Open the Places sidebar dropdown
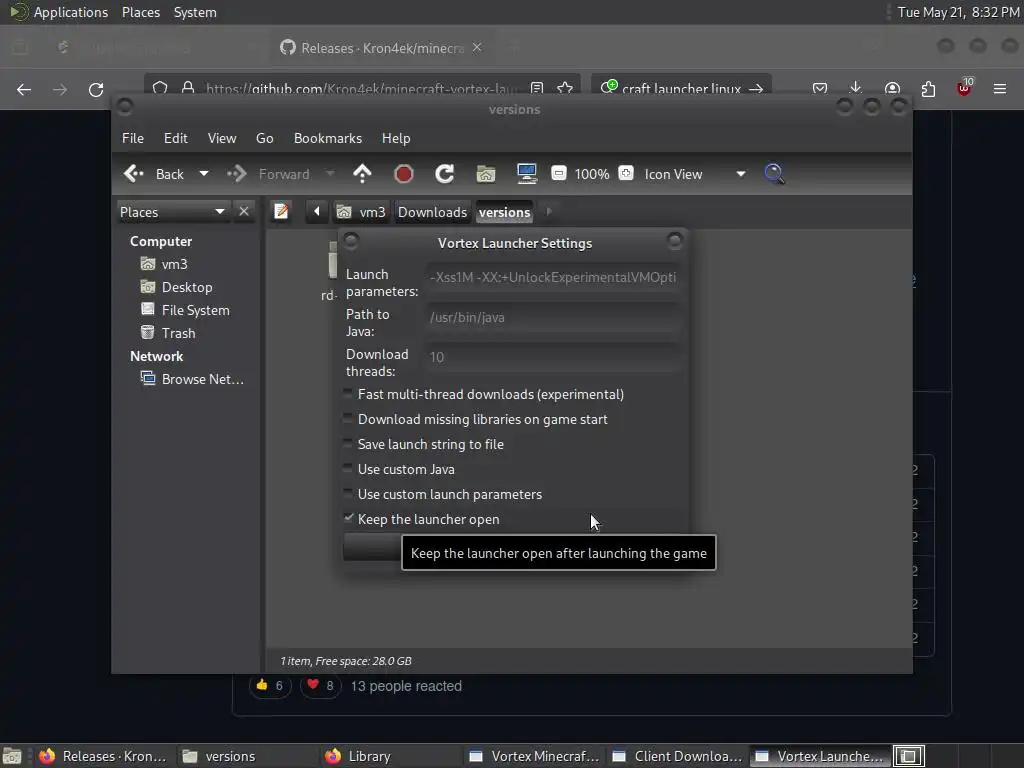 pos(173,212)
